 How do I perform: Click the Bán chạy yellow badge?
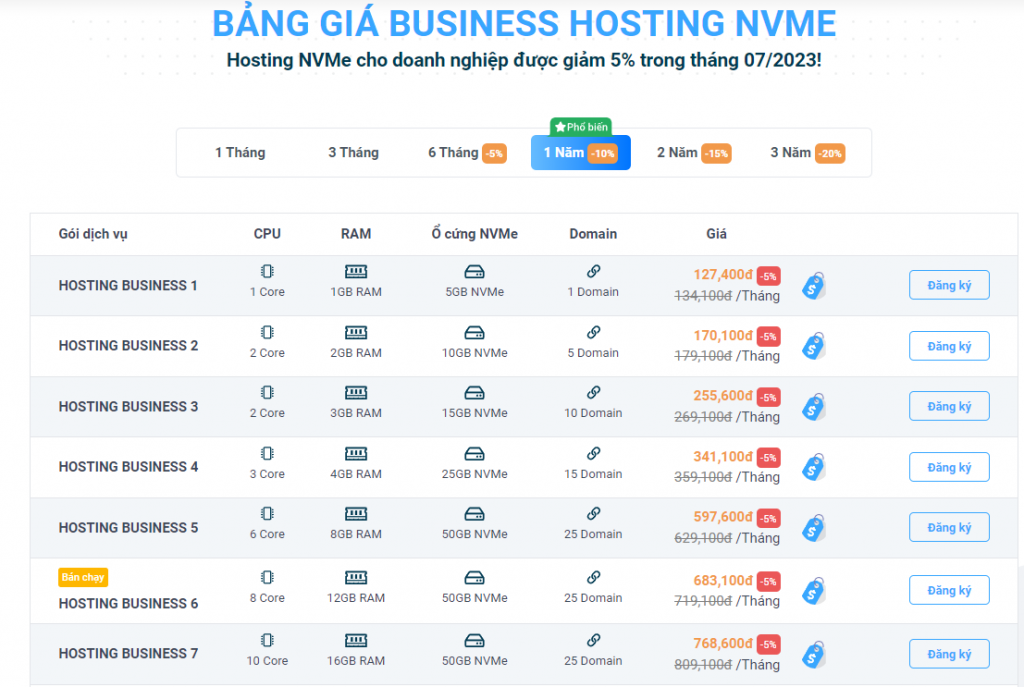[x=83, y=577]
